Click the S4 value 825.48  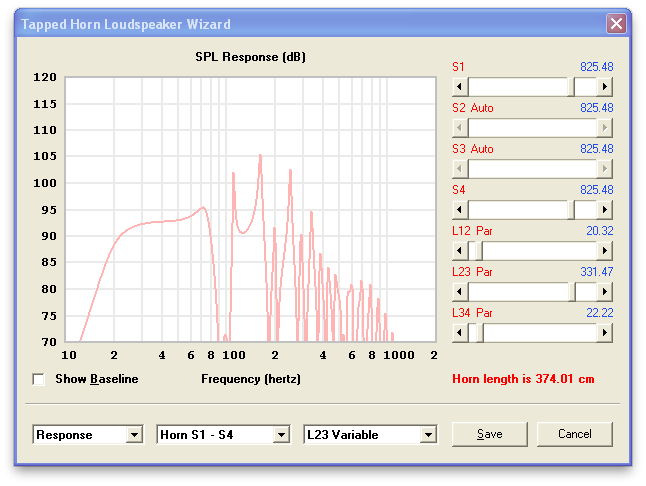tap(597, 190)
